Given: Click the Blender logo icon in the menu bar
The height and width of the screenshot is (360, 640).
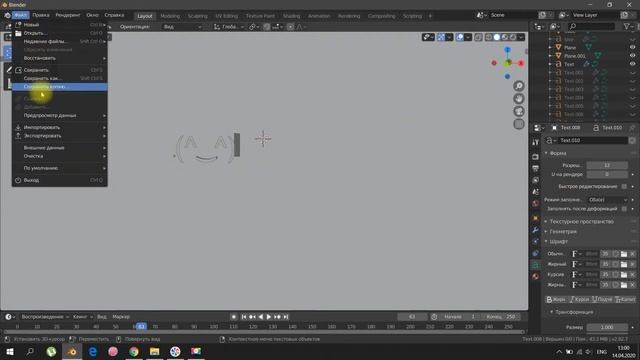Looking at the screenshot, I should 7,15.
